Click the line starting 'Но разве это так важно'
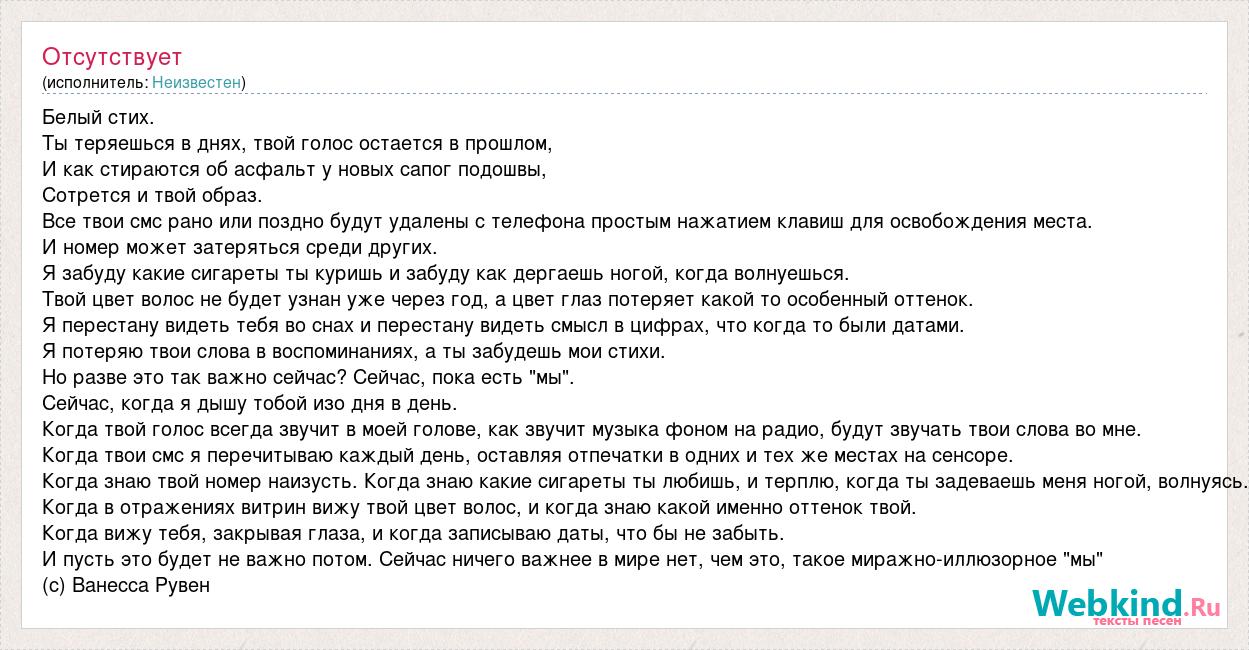This screenshot has height=650, width=1249. coord(309,377)
